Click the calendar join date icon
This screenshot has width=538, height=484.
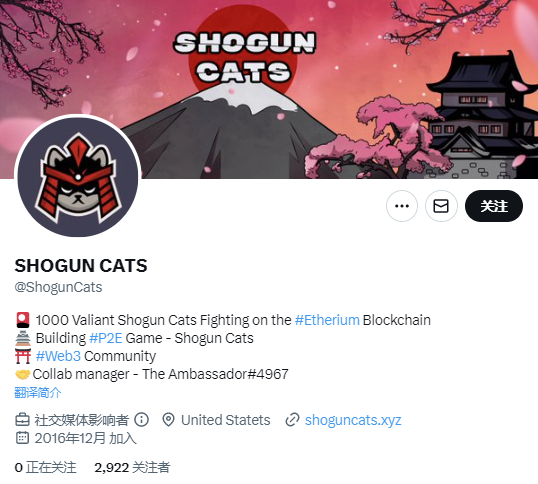coord(22,438)
